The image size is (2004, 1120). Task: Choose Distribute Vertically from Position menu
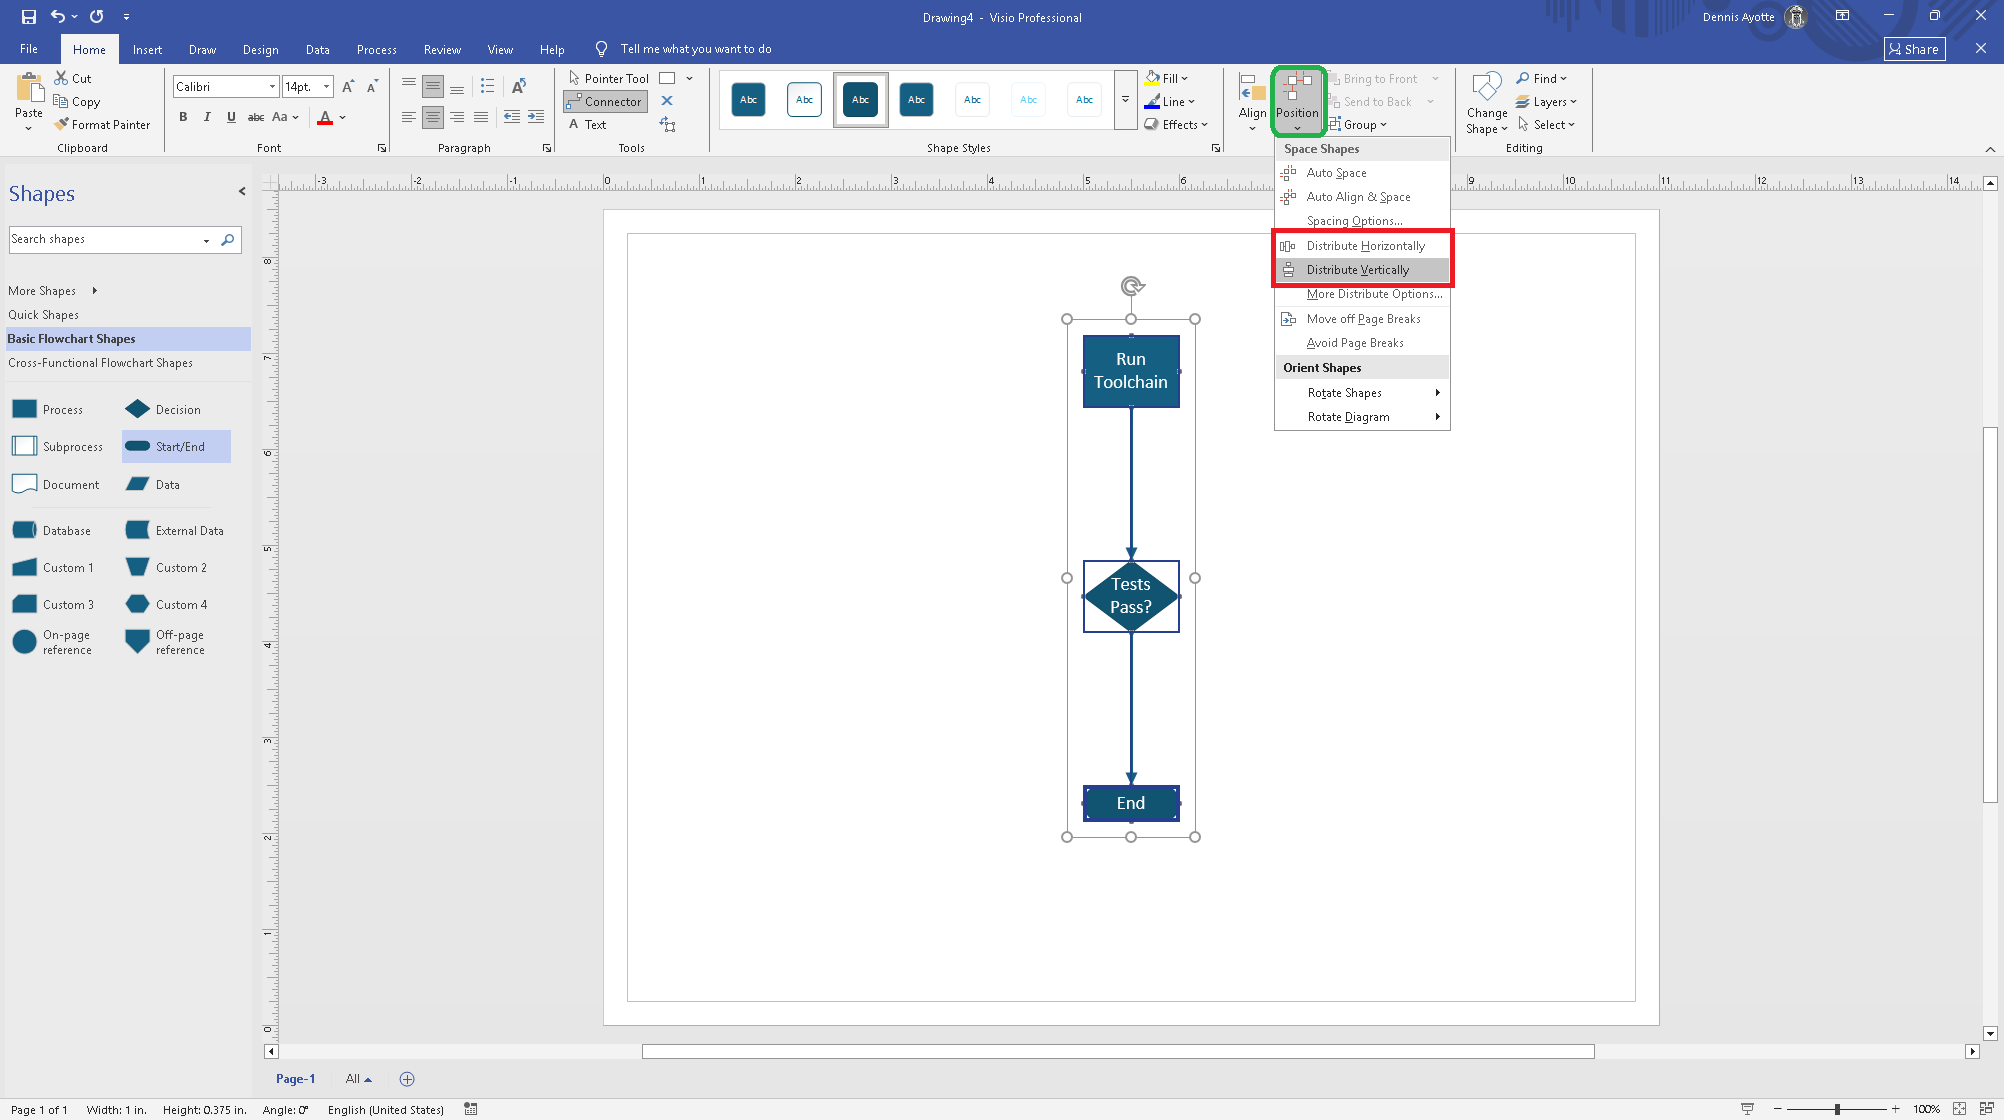click(x=1362, y=270)
